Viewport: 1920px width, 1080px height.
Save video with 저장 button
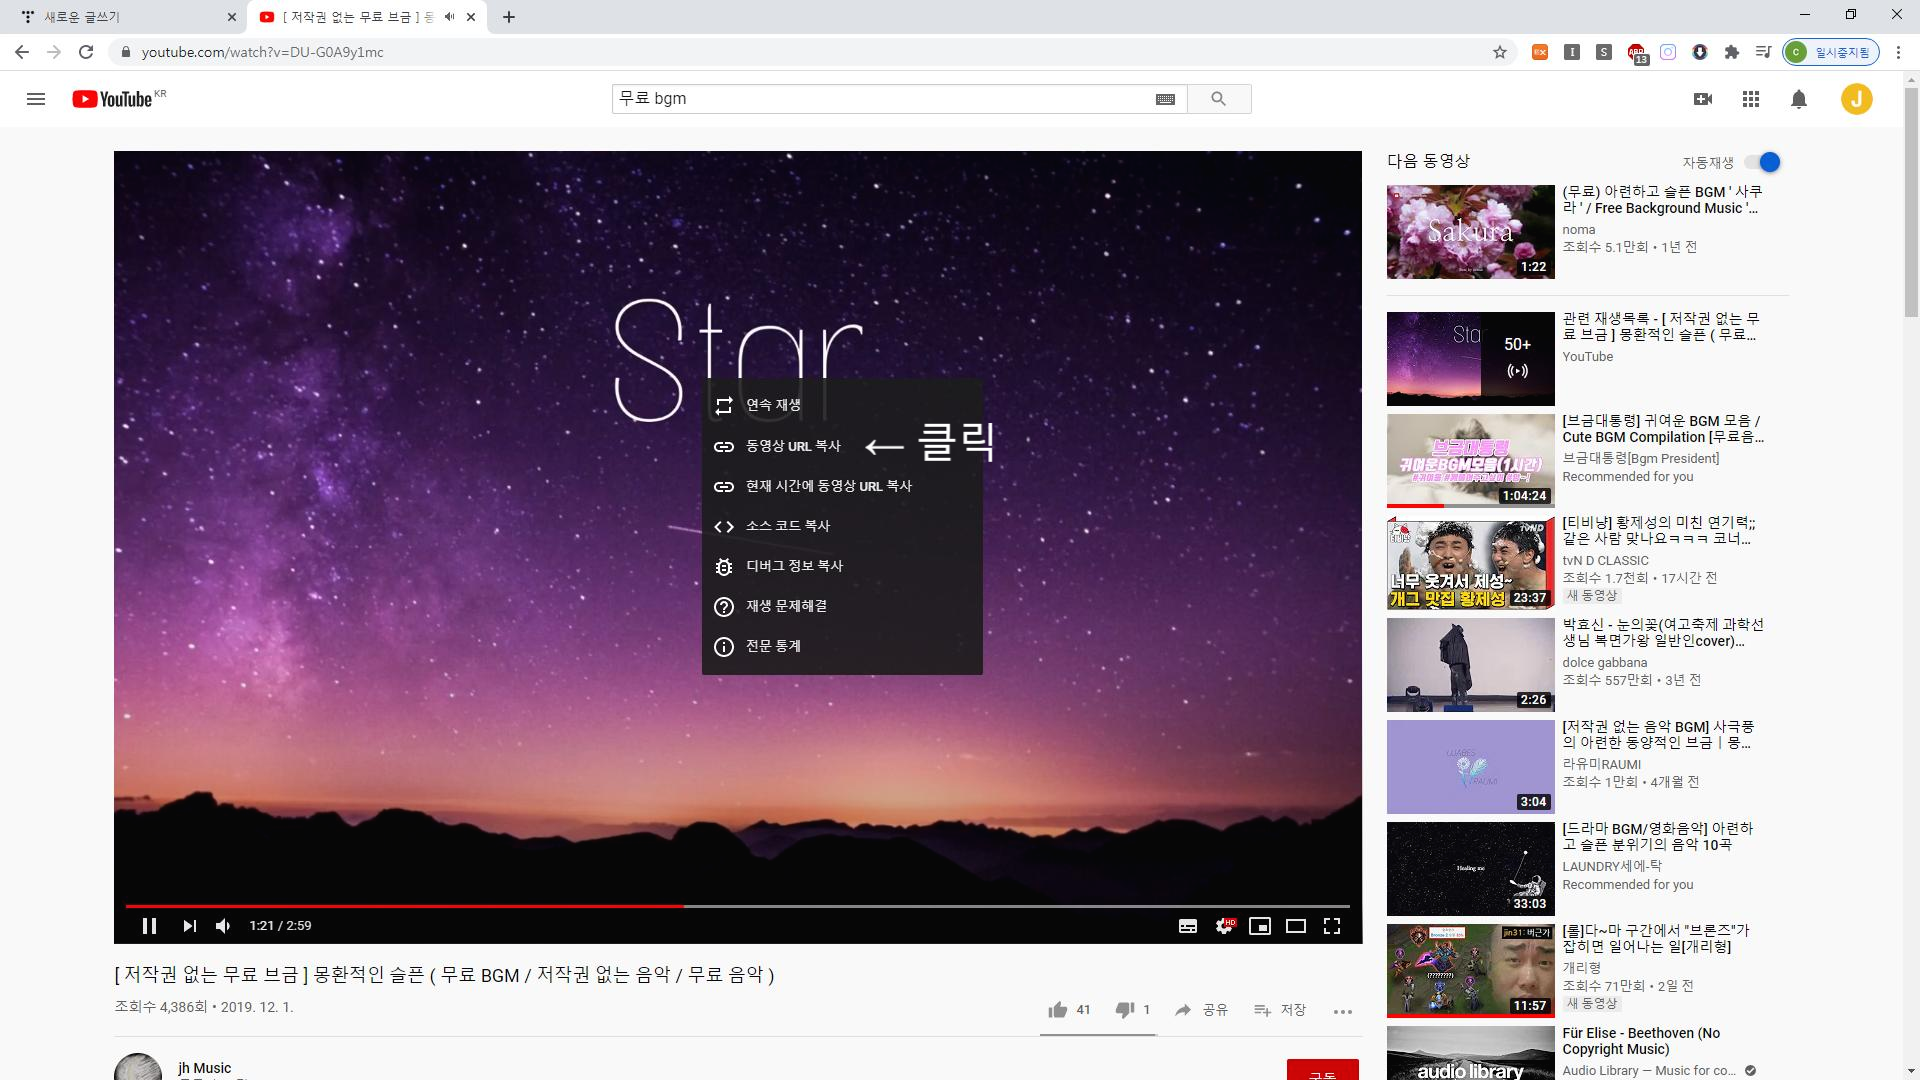click(1280, 1010)
